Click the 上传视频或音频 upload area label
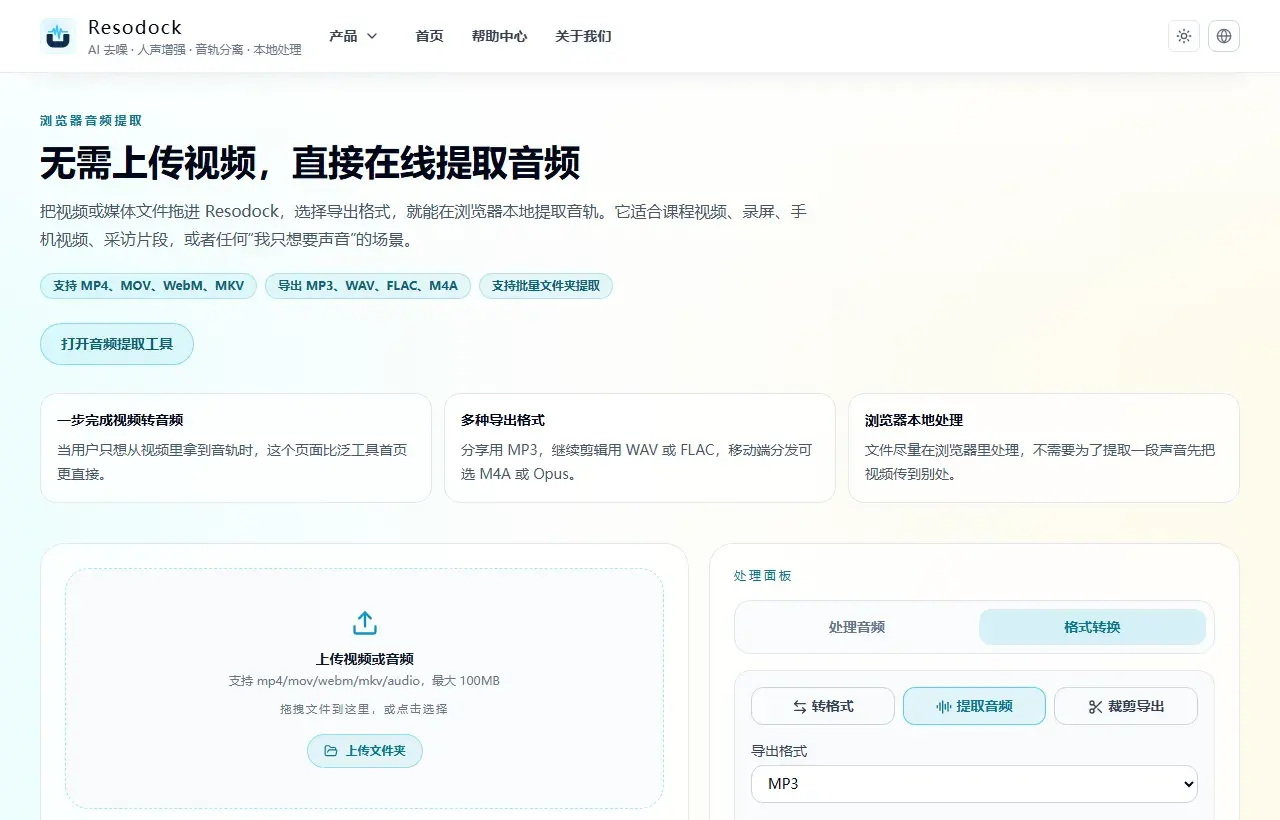Image resolution: width=1280 pixels, height=820 pixels. 365,659
